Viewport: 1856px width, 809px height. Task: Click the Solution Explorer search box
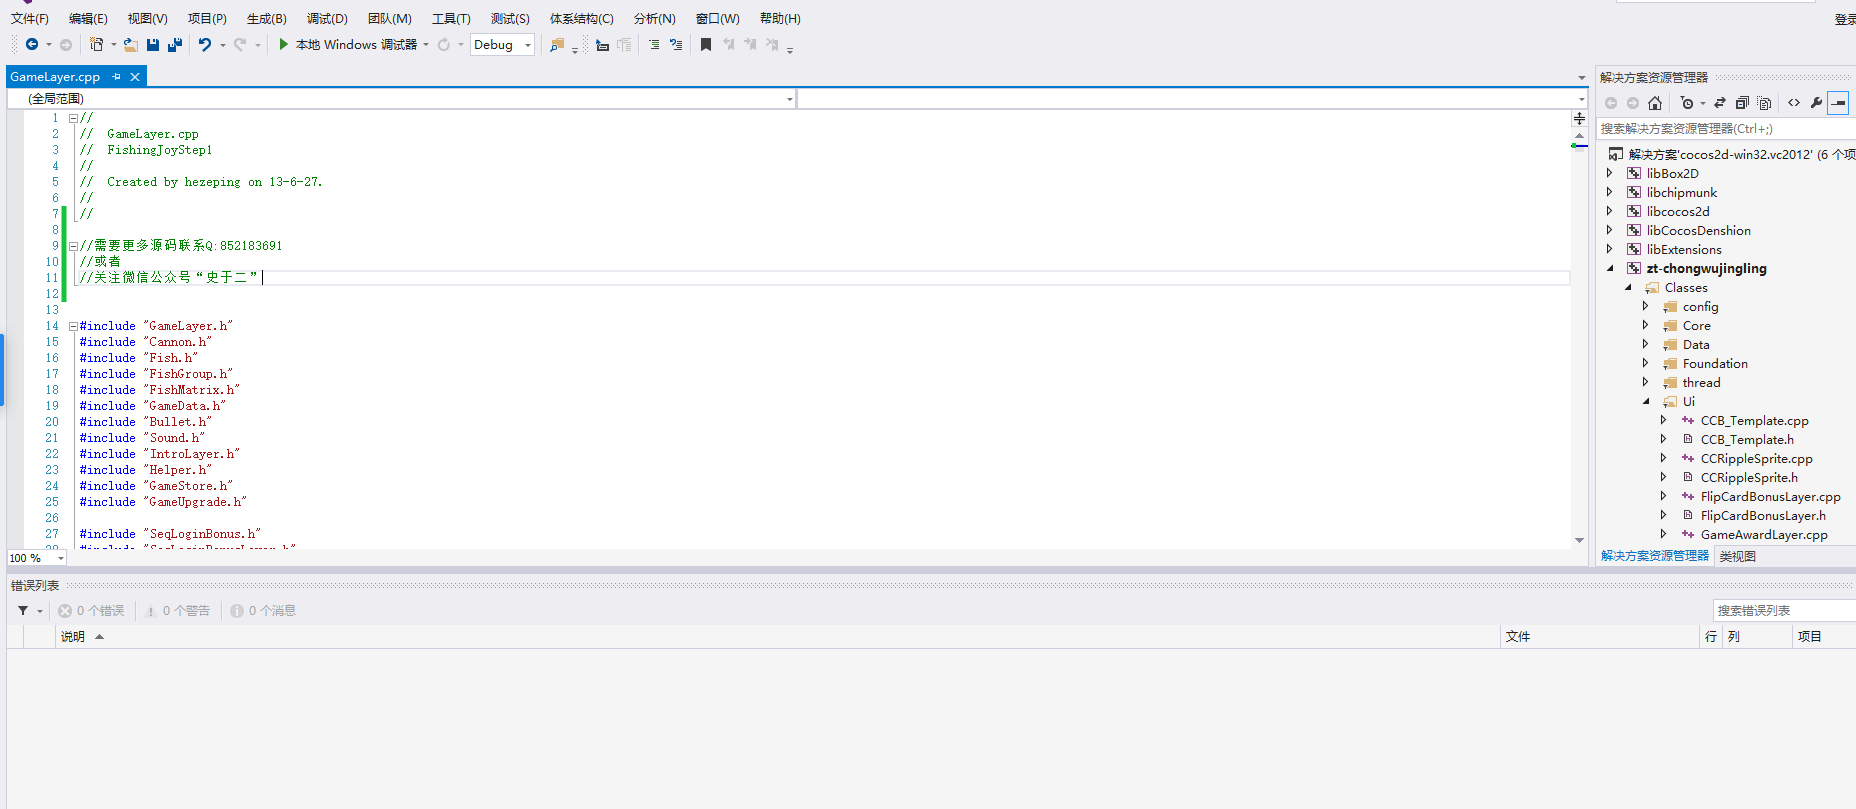[1726, 128]
